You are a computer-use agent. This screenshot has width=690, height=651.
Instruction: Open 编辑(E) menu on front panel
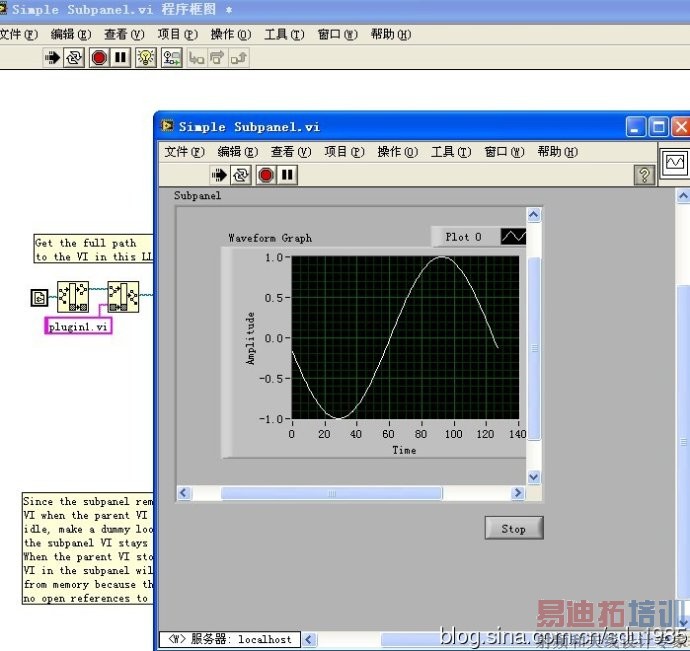[x=238, y=152]
